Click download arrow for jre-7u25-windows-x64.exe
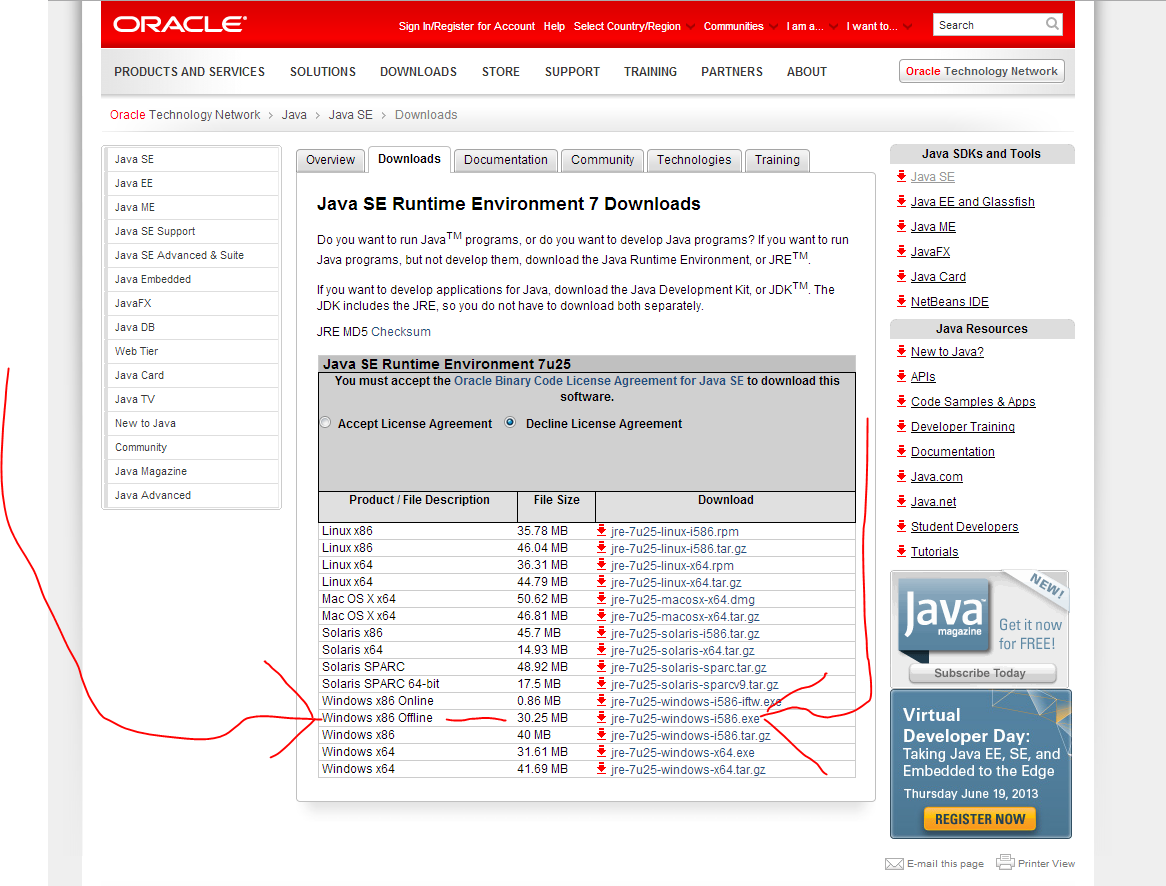The image size is (1166, 886). coord(602,752)
